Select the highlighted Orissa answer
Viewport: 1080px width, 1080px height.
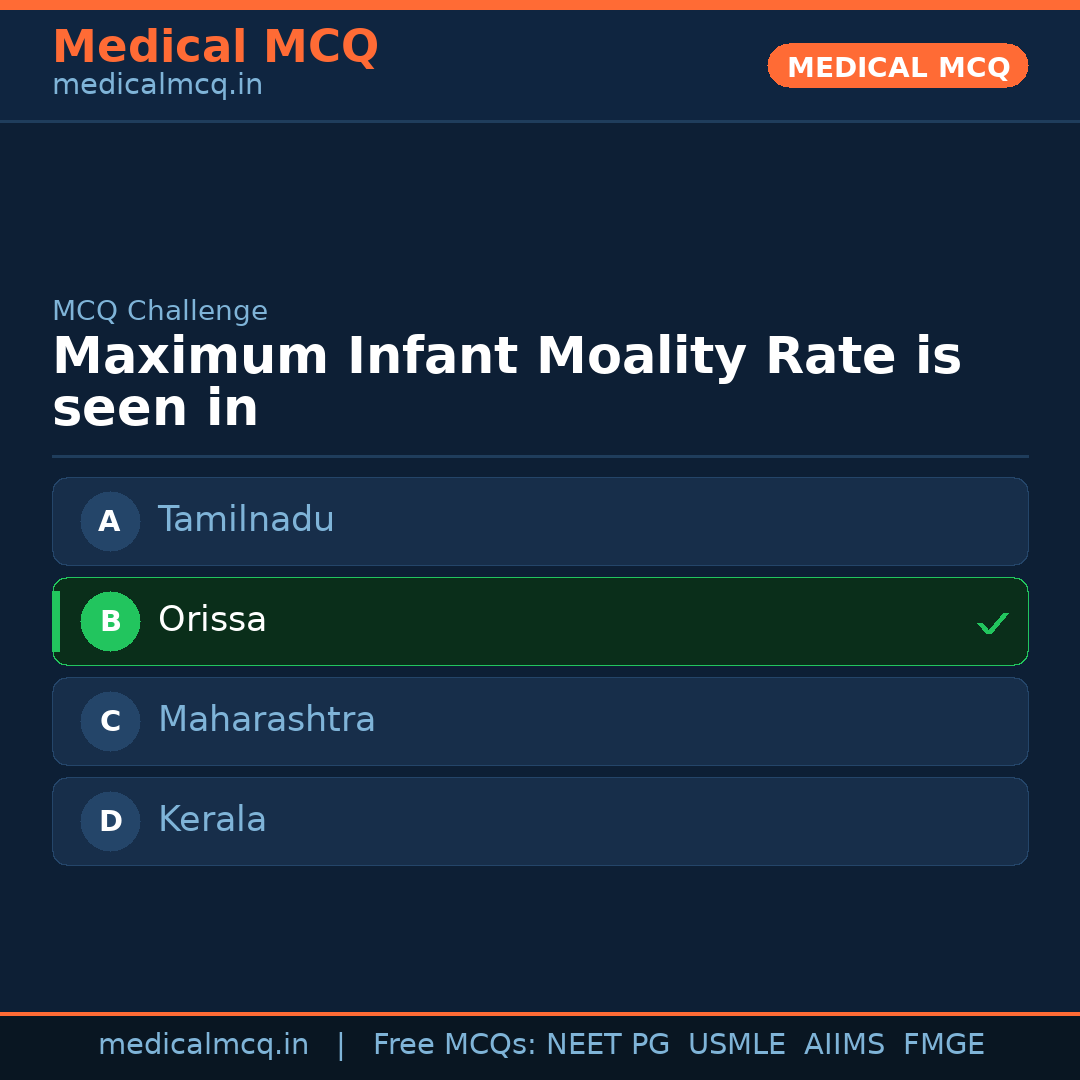(x=540, y=621)
